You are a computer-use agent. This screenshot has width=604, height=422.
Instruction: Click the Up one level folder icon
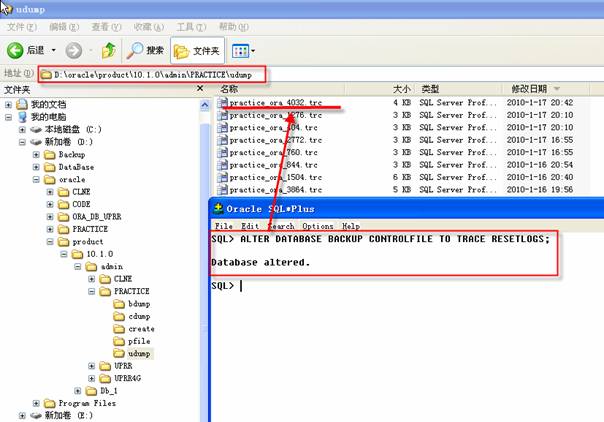pos(109,50)
